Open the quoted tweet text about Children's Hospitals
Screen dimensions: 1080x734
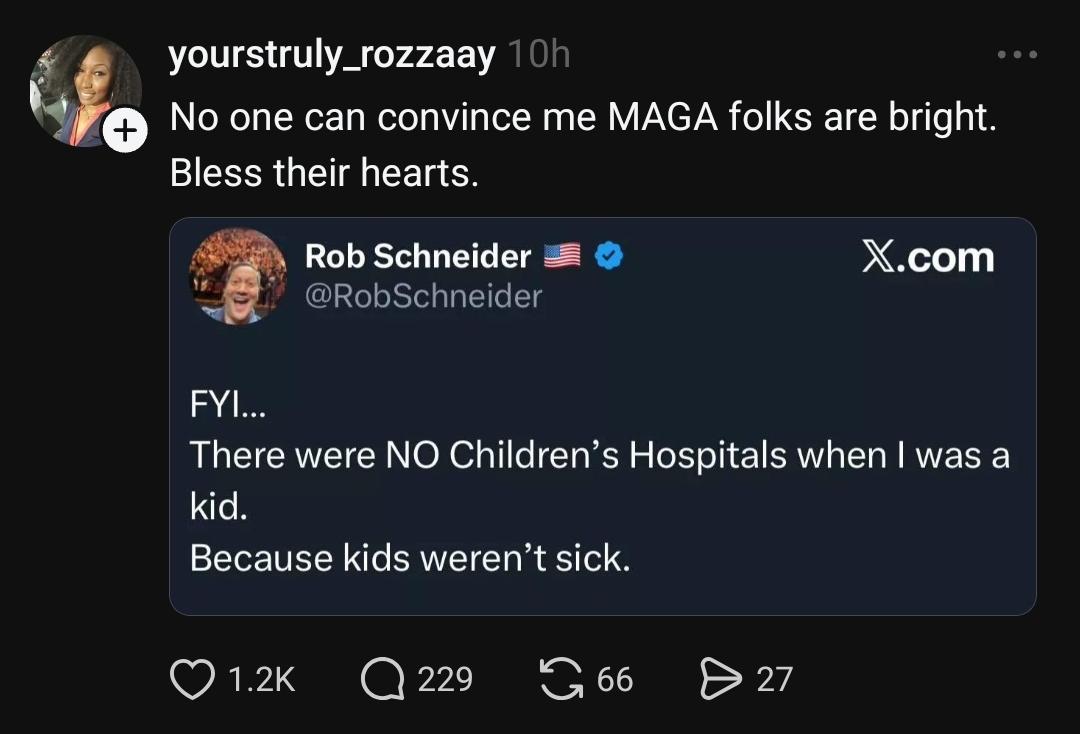[599, 482]
